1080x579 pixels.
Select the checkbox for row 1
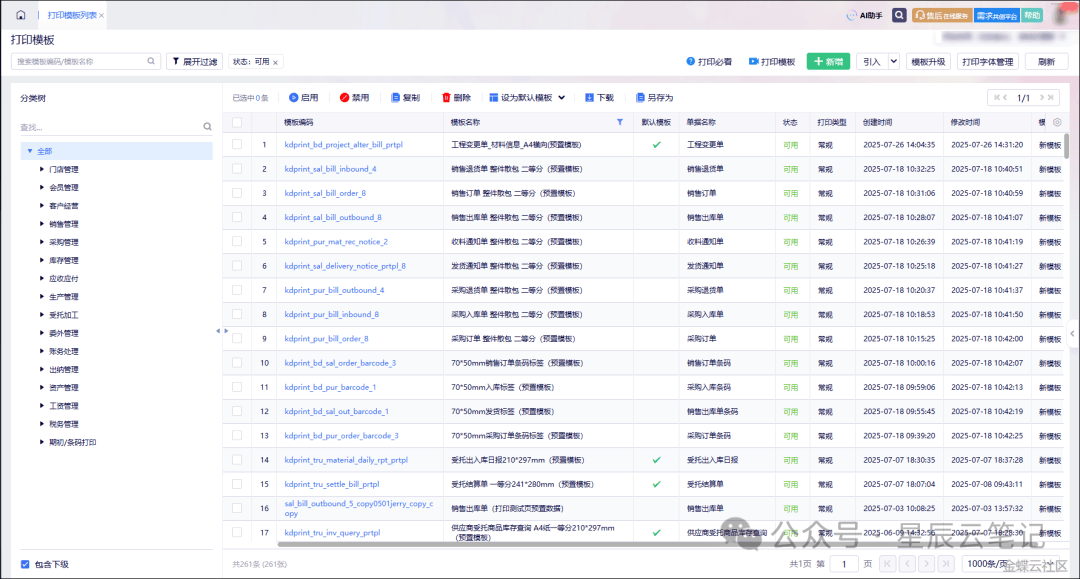(x=237, y=145)
